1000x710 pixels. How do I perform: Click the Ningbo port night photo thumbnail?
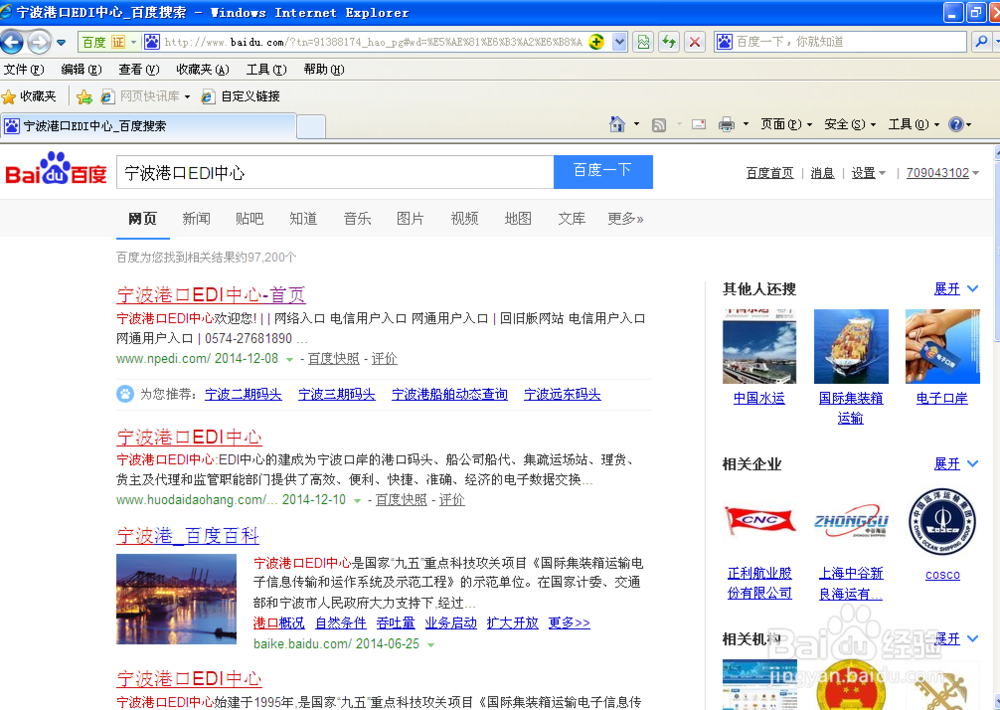click(176, 599)
